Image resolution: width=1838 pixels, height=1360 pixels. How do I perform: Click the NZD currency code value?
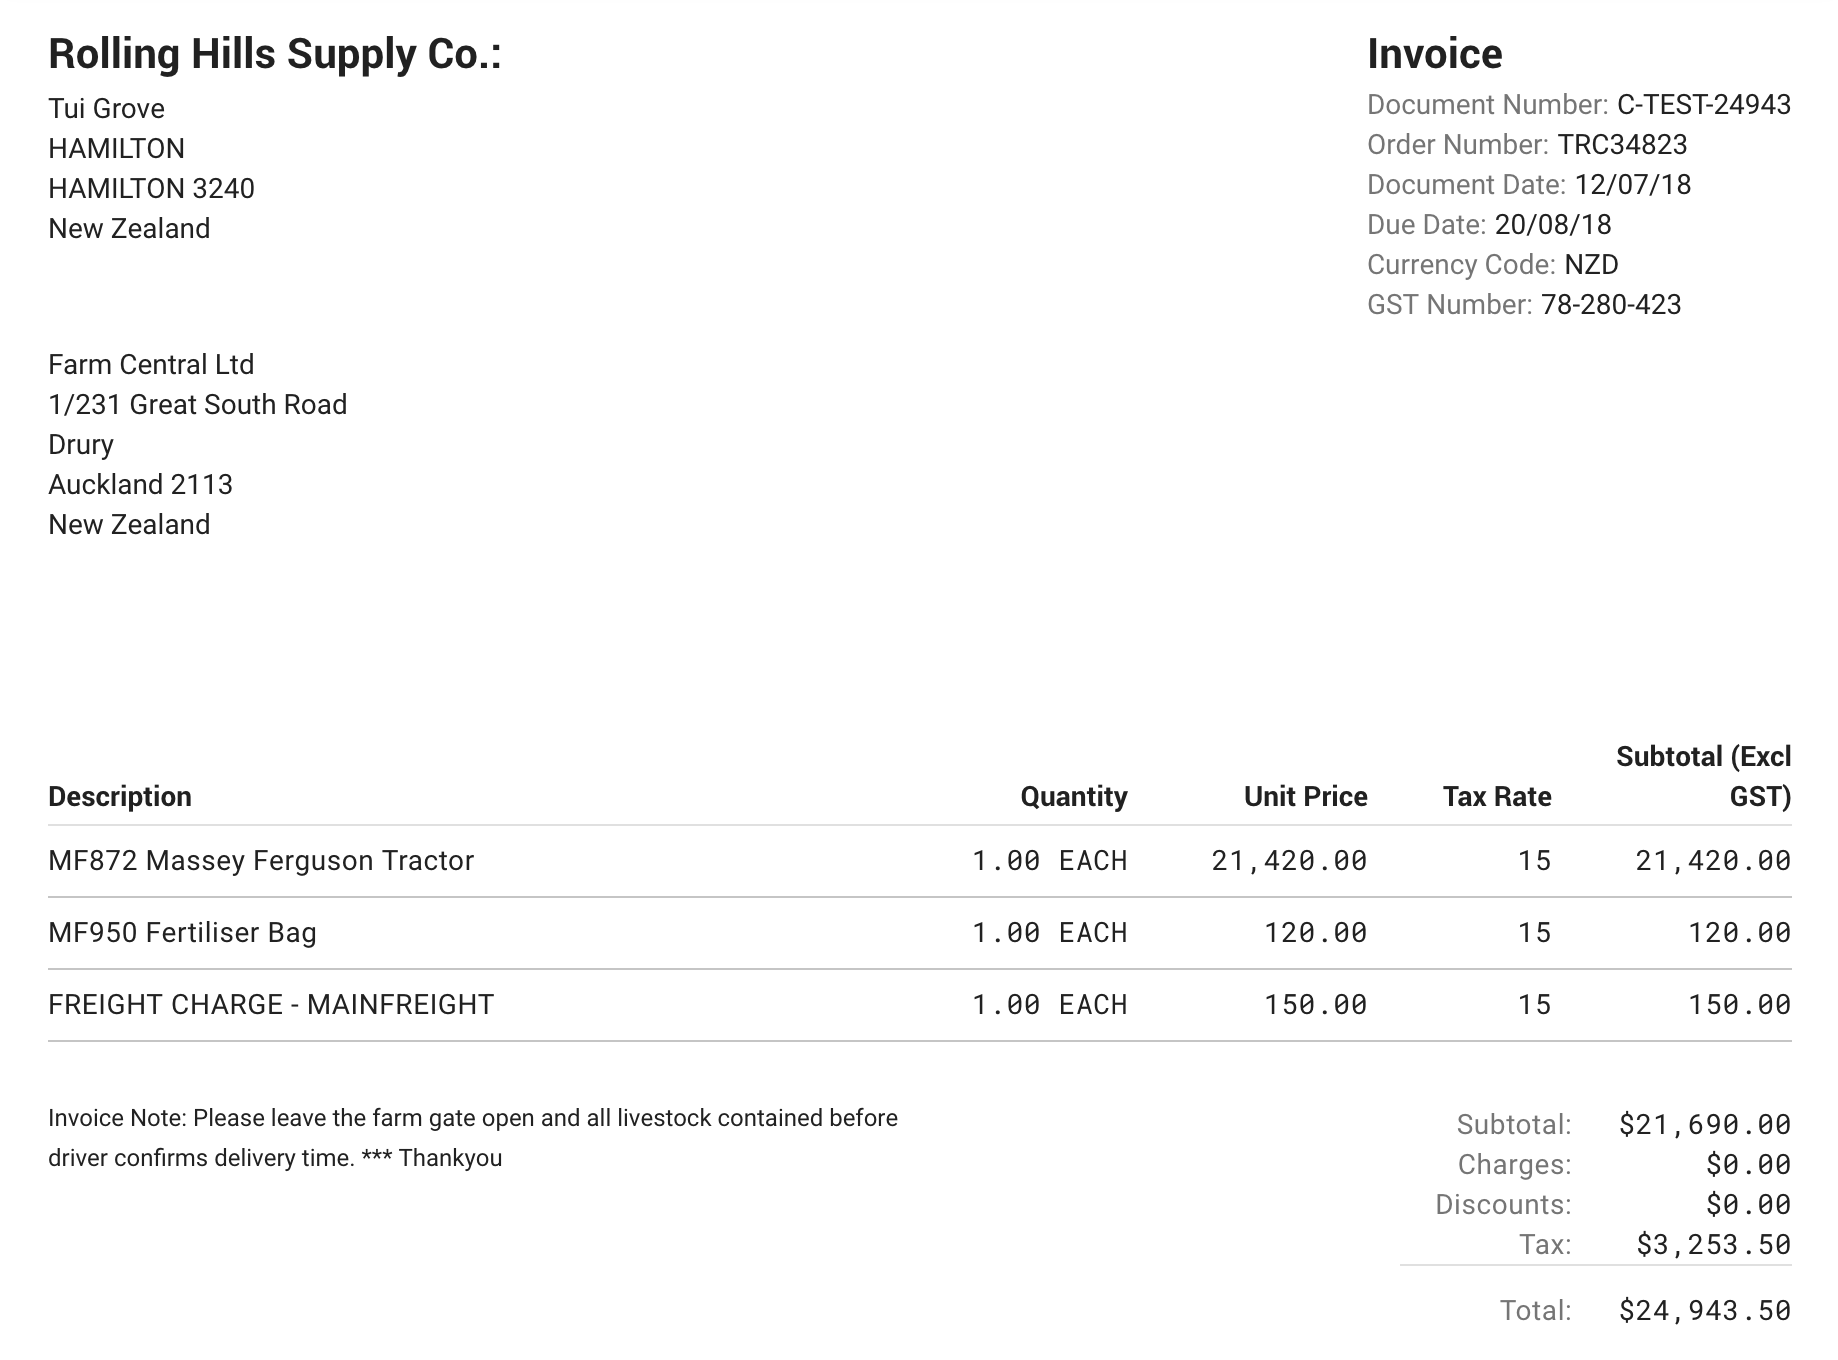tap(1591, 265)
